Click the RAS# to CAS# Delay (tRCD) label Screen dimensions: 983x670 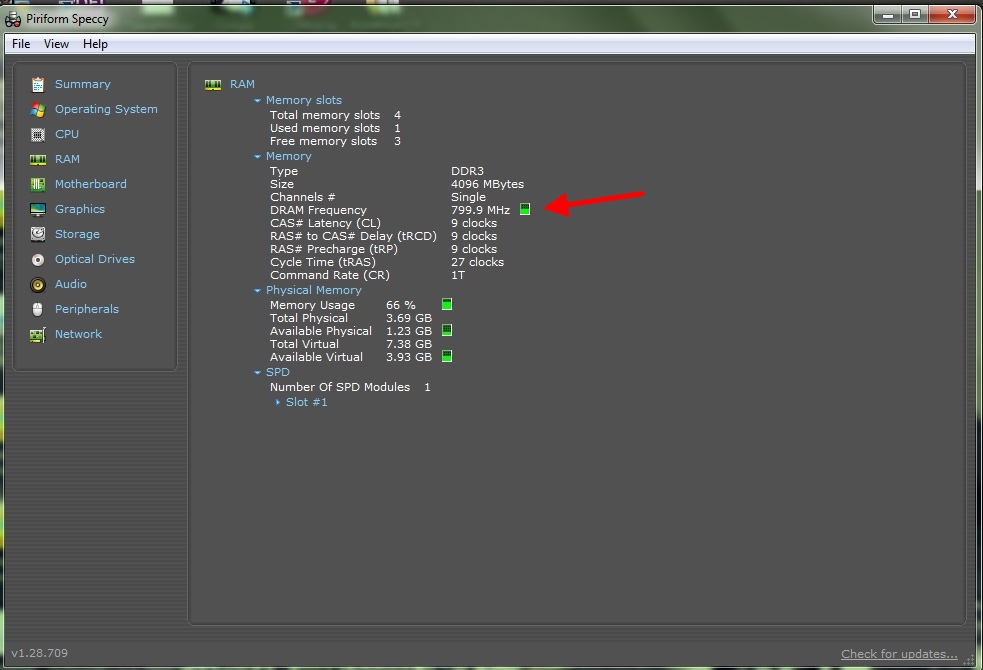(353, 236)
